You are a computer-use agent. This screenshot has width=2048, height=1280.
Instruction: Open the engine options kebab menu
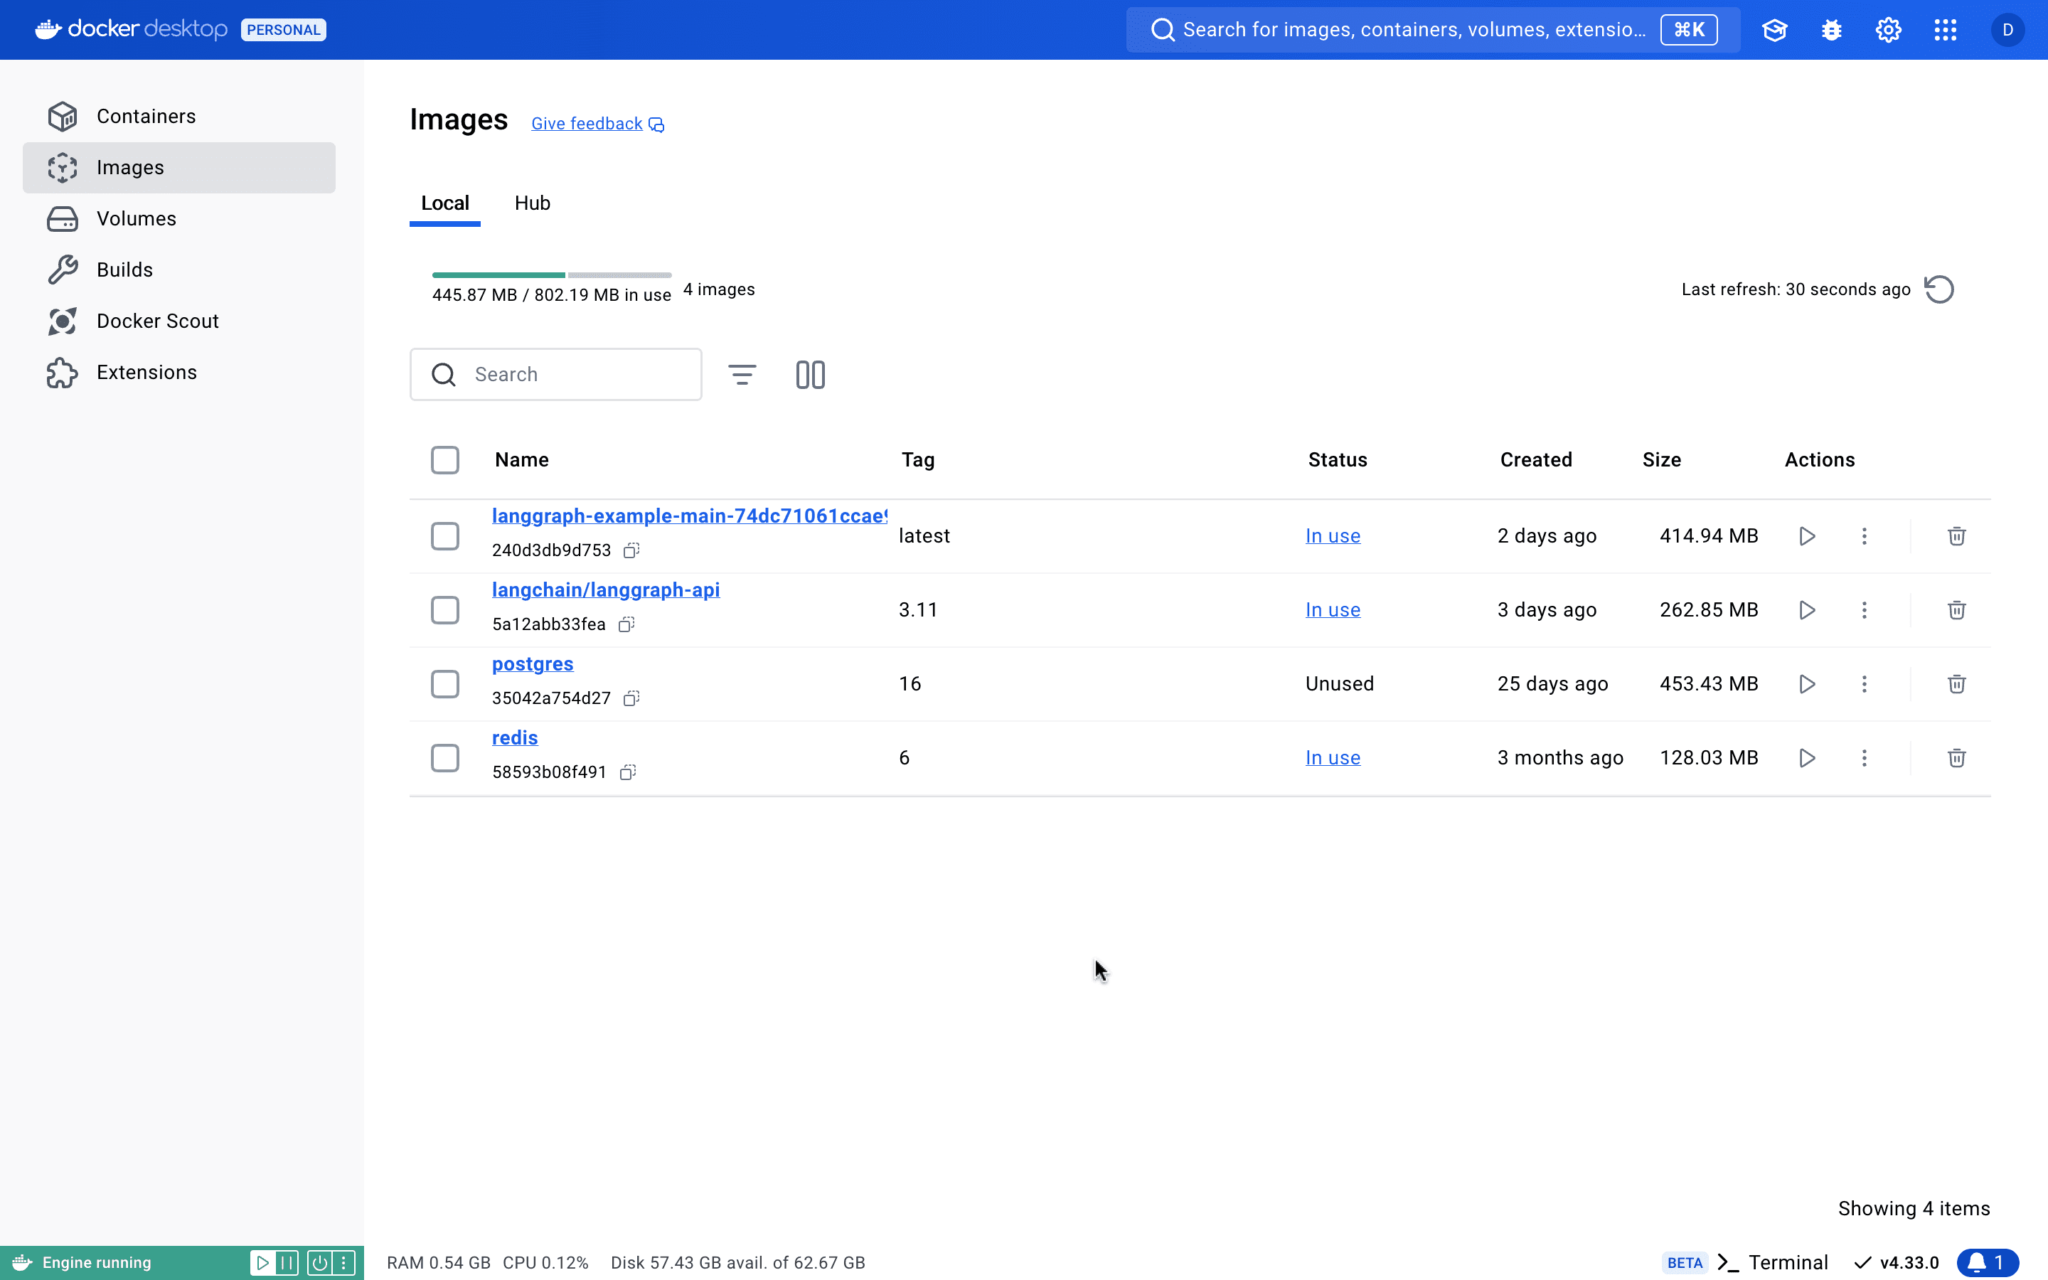click(x=343, y=1263)
